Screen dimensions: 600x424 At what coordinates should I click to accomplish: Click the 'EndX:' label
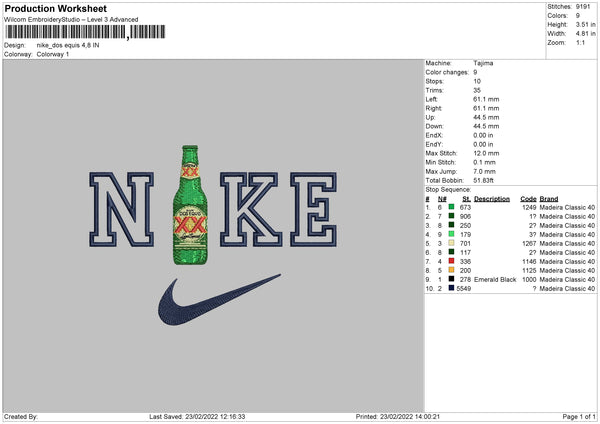[x=434, y=135]
